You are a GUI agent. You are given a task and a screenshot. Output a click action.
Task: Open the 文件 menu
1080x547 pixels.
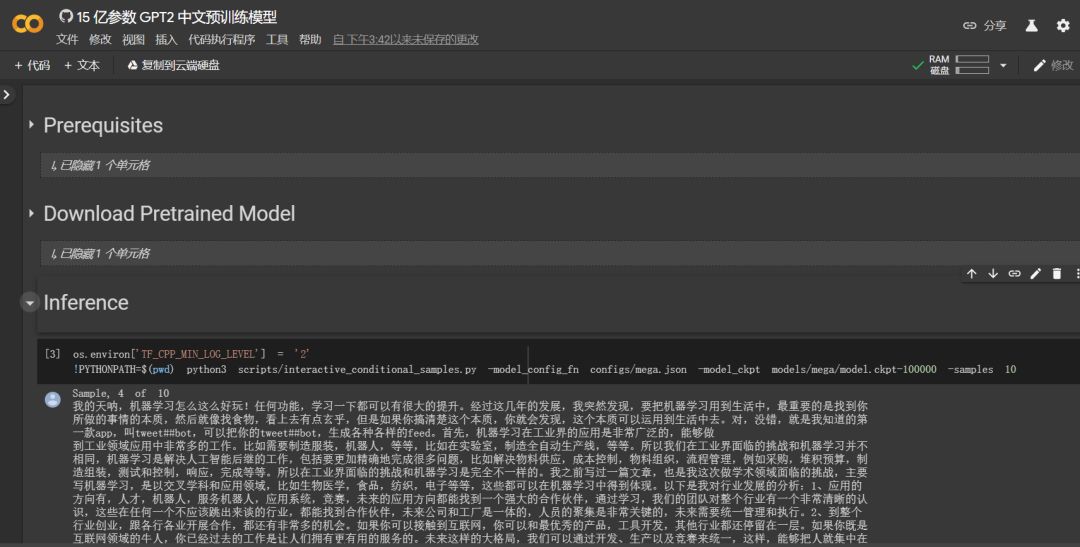tap(67, 39)
